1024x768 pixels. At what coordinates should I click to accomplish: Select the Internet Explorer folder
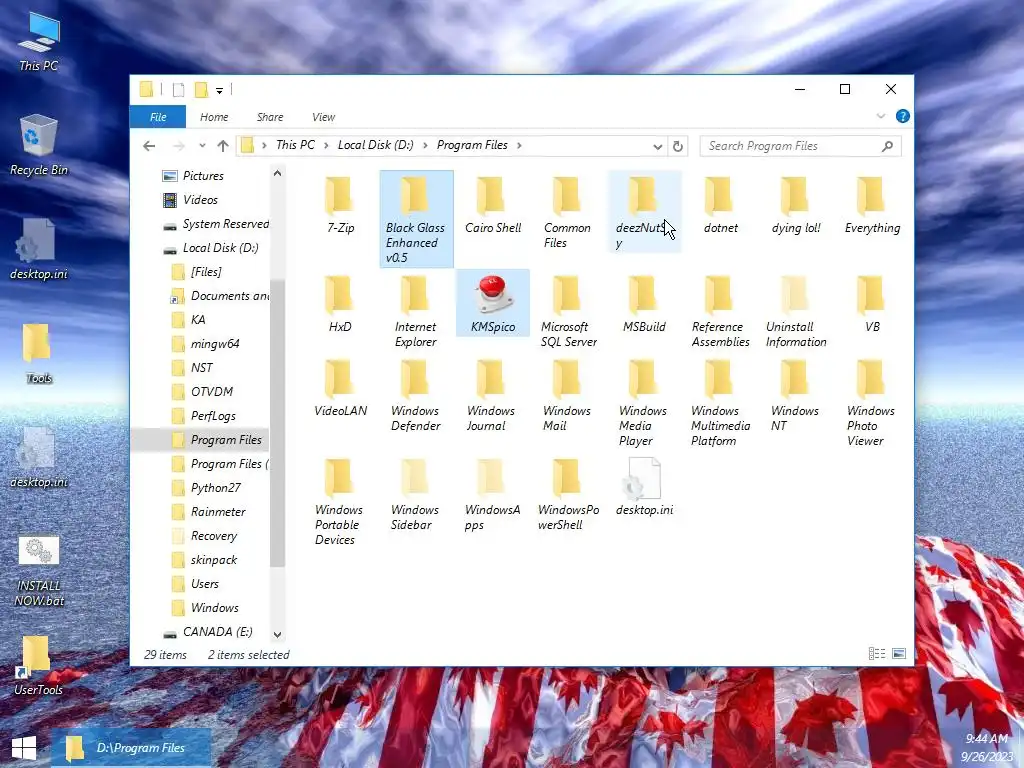(416, 311)
